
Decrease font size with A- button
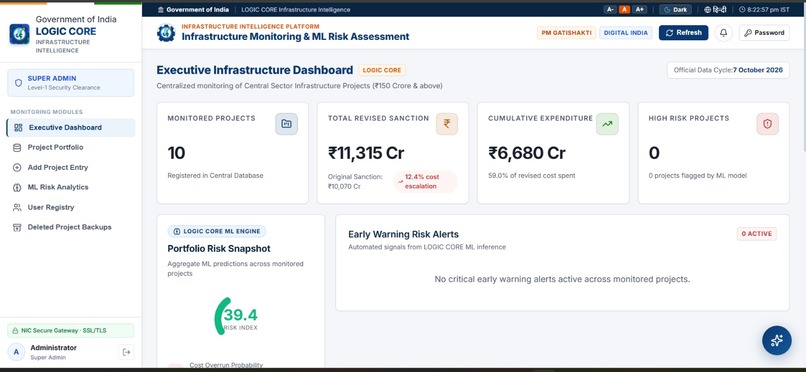point(610,10)
